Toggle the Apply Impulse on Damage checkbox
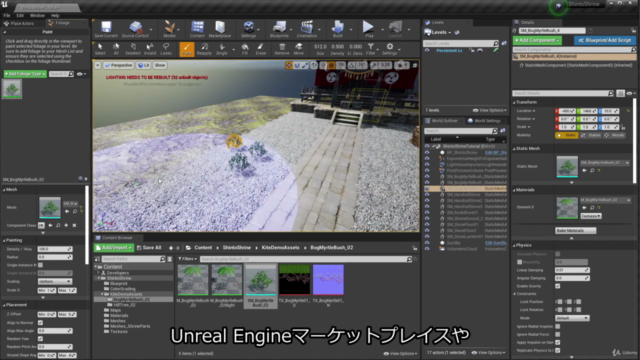Viewport: 640px width, 360px height. pyautogui.click(x=558, y=342)
